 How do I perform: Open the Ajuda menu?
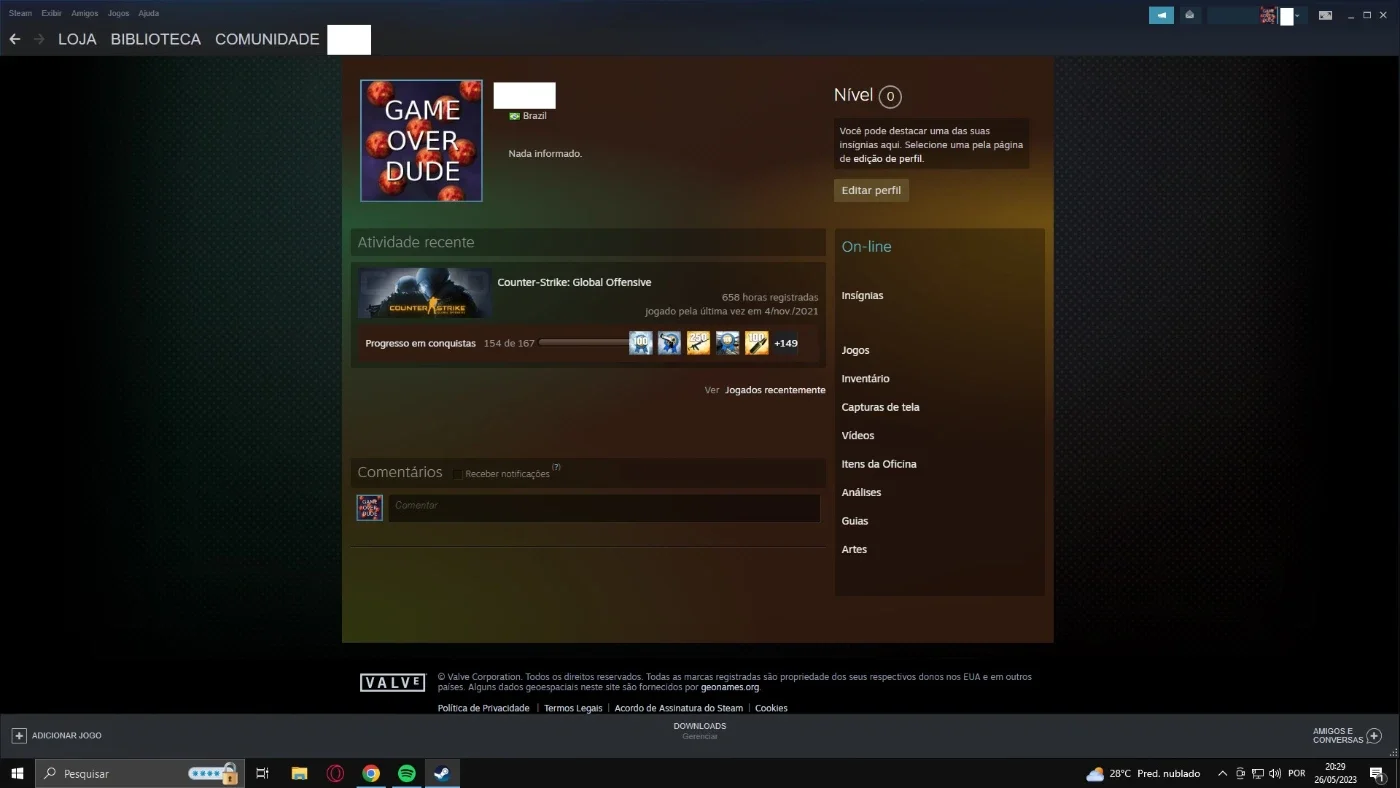click(x=148, y=14)
